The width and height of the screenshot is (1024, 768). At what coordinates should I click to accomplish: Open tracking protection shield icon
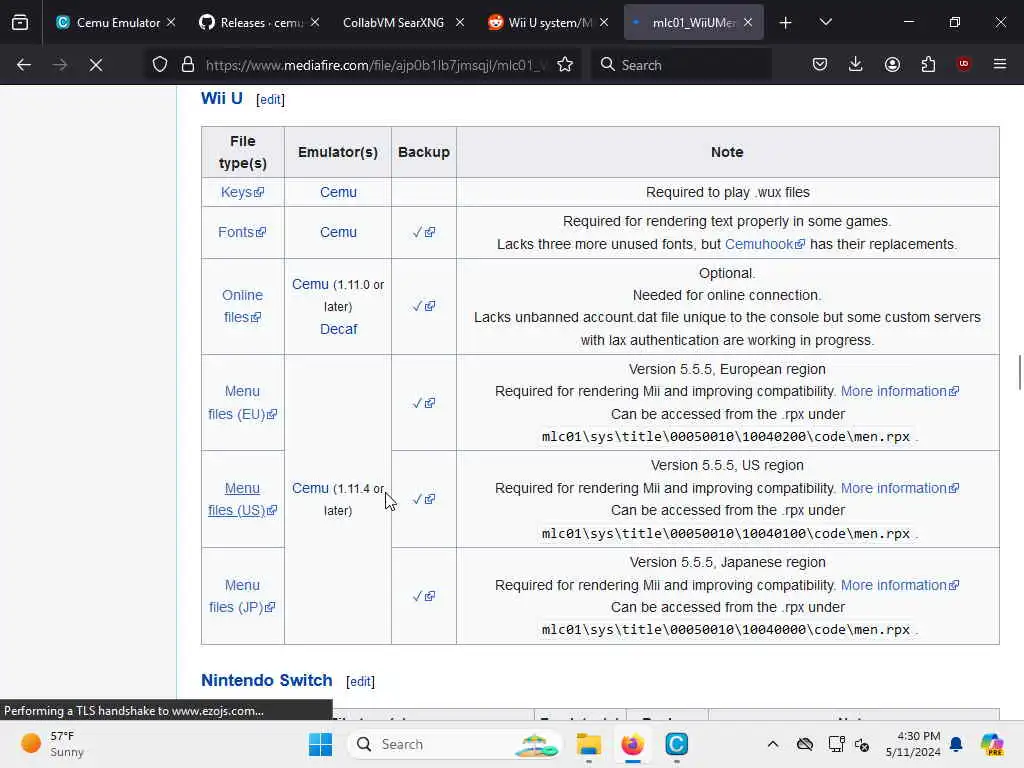click(x=160, y=65)
